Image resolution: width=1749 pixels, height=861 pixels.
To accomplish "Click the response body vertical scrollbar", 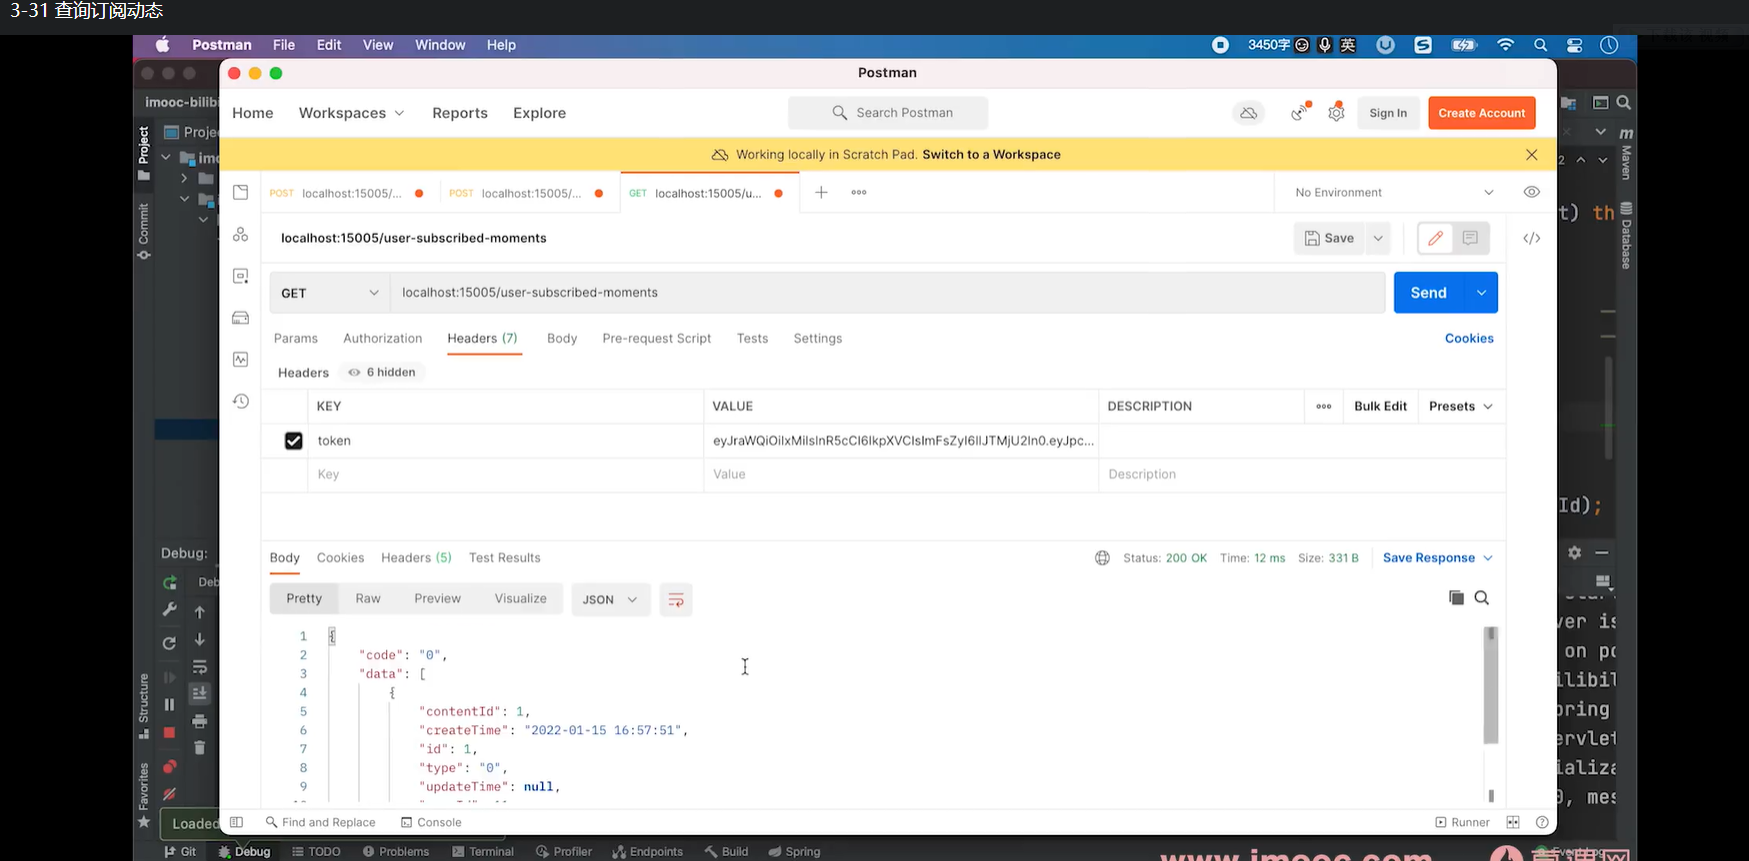I will point(1491,686).
